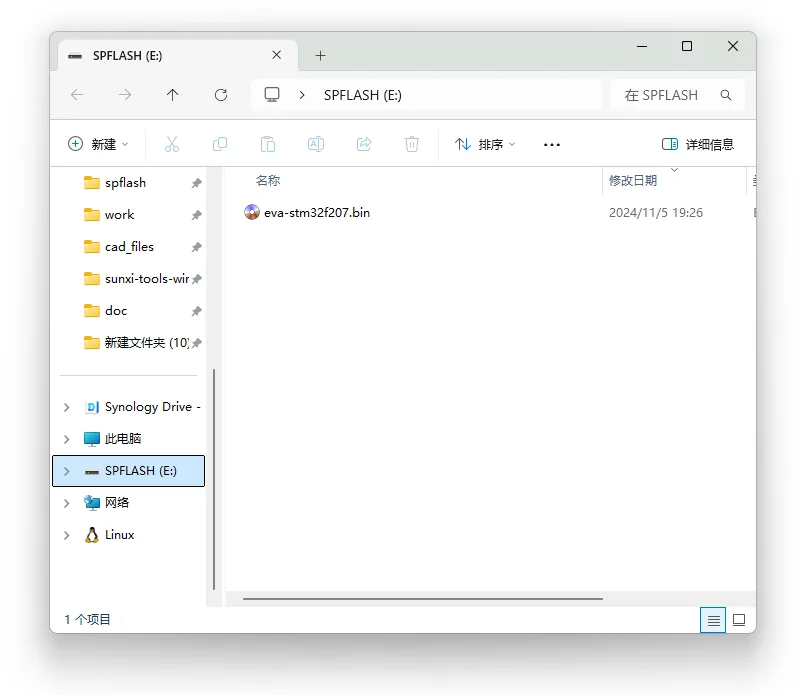Image resolution: width=808 pixels, height=695 pixels.
Task: Click the horizontal scrollbar in file list
Action: pyautogui.click(x=423, y=599)
